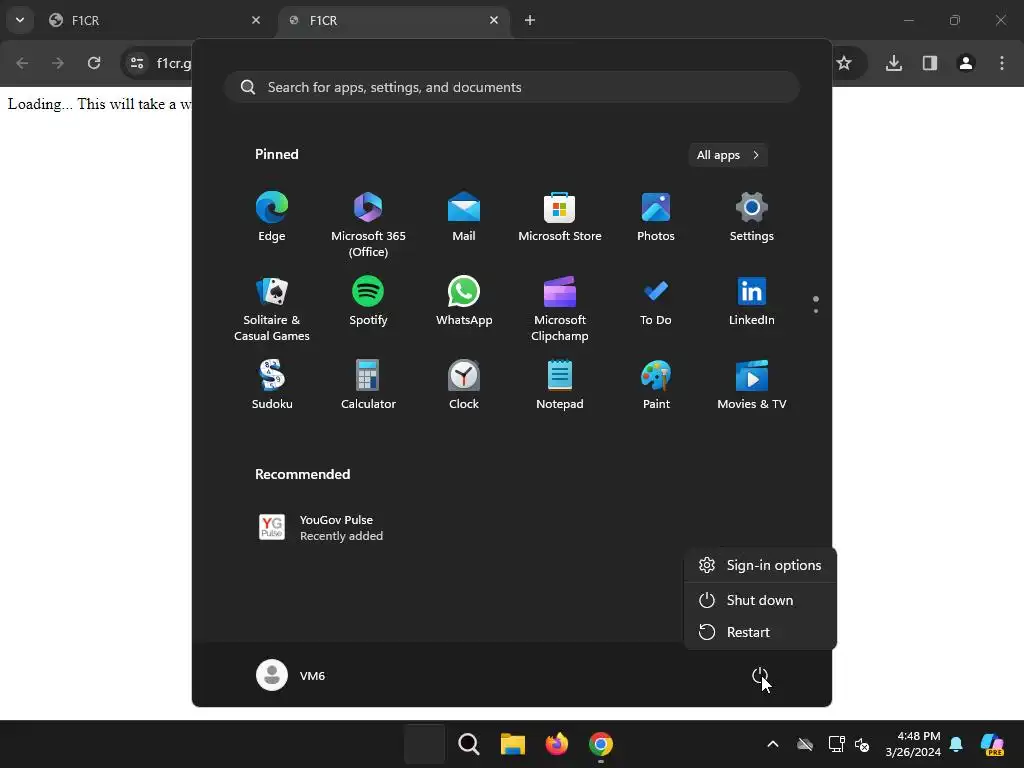Close the first F1CR tab
Image resolution: width=1024 pixels, height=768 pixels.
[x=256, y=20]
